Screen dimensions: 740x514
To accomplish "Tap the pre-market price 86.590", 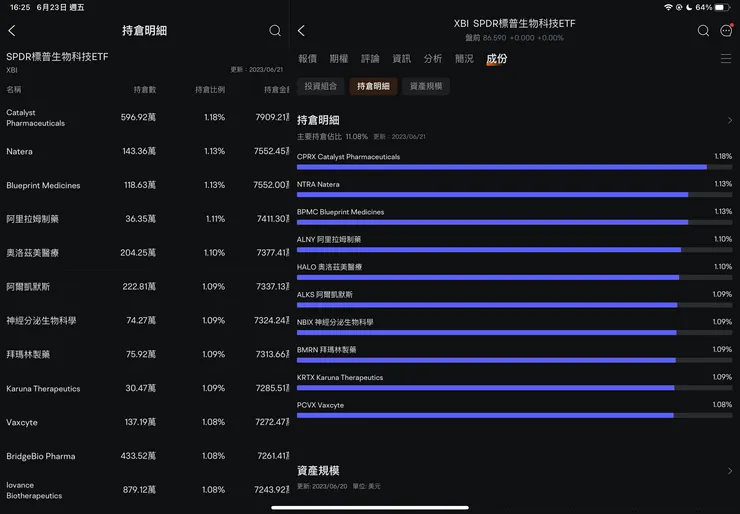I will 495,38.
